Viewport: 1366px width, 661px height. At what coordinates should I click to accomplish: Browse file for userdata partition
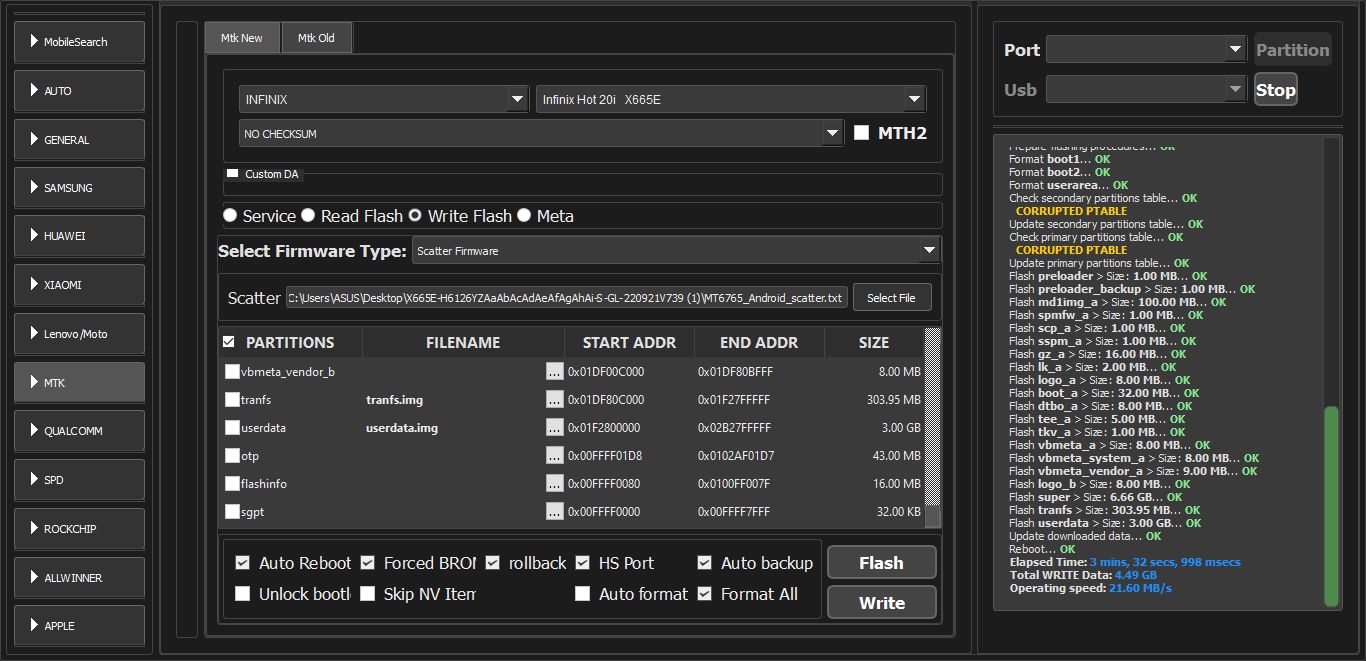click(554, 427)
